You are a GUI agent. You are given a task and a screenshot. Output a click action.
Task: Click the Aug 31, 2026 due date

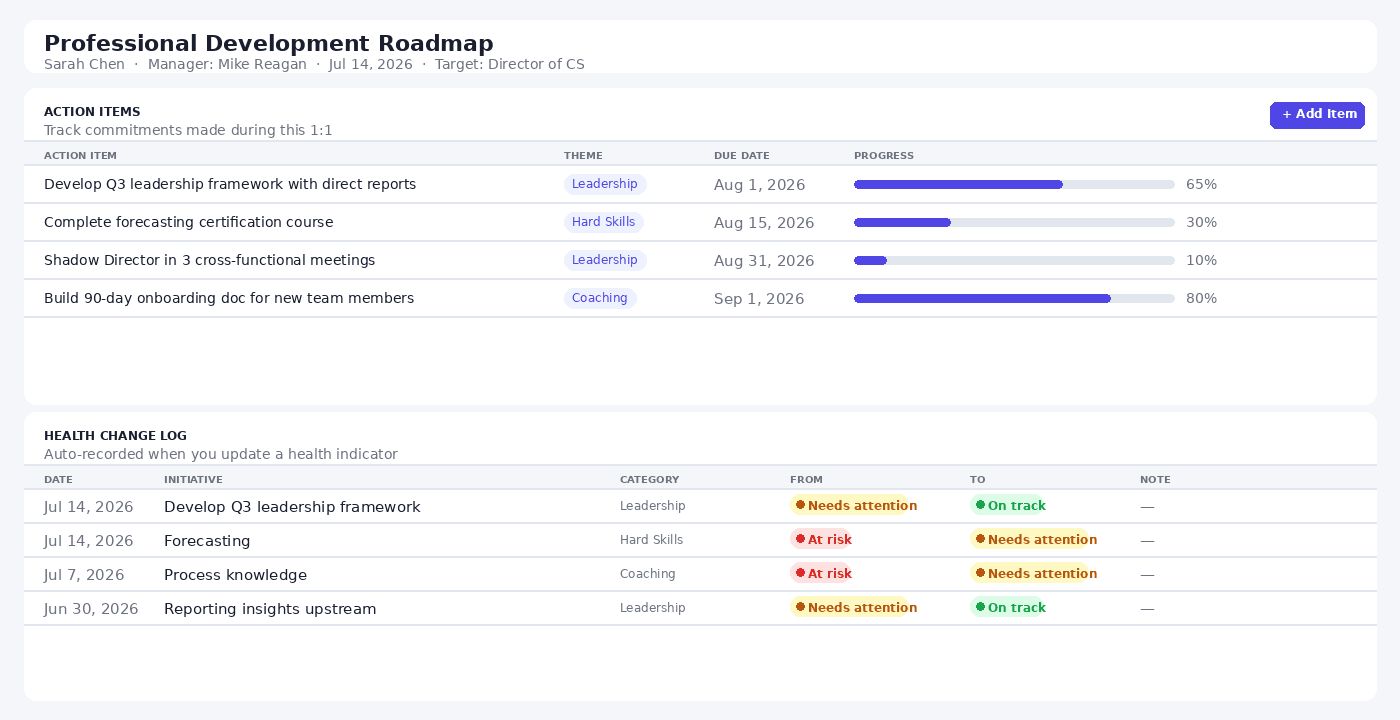(764, 261)
